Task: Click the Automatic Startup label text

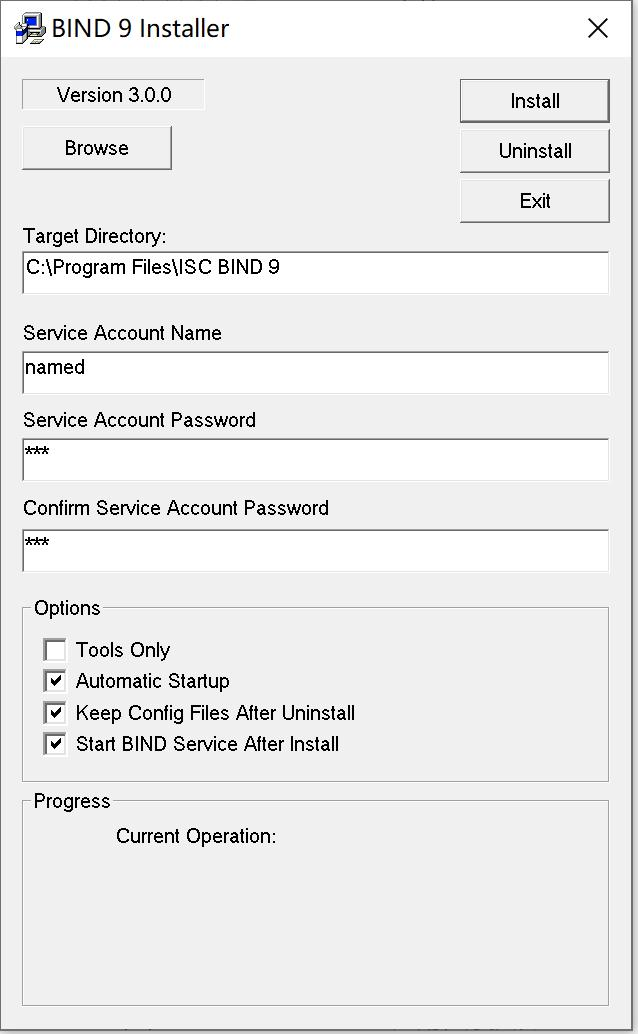Action: tap(152, 681)
